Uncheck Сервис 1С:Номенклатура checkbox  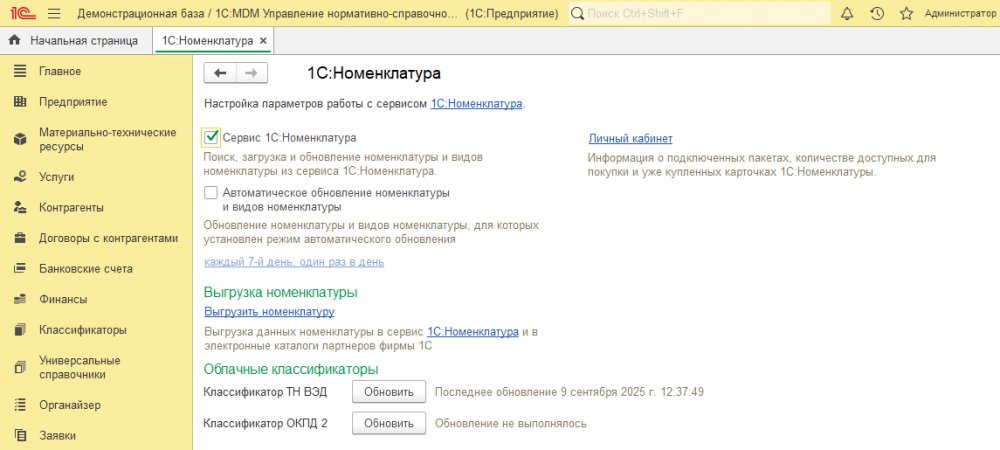tap(211, 137)
